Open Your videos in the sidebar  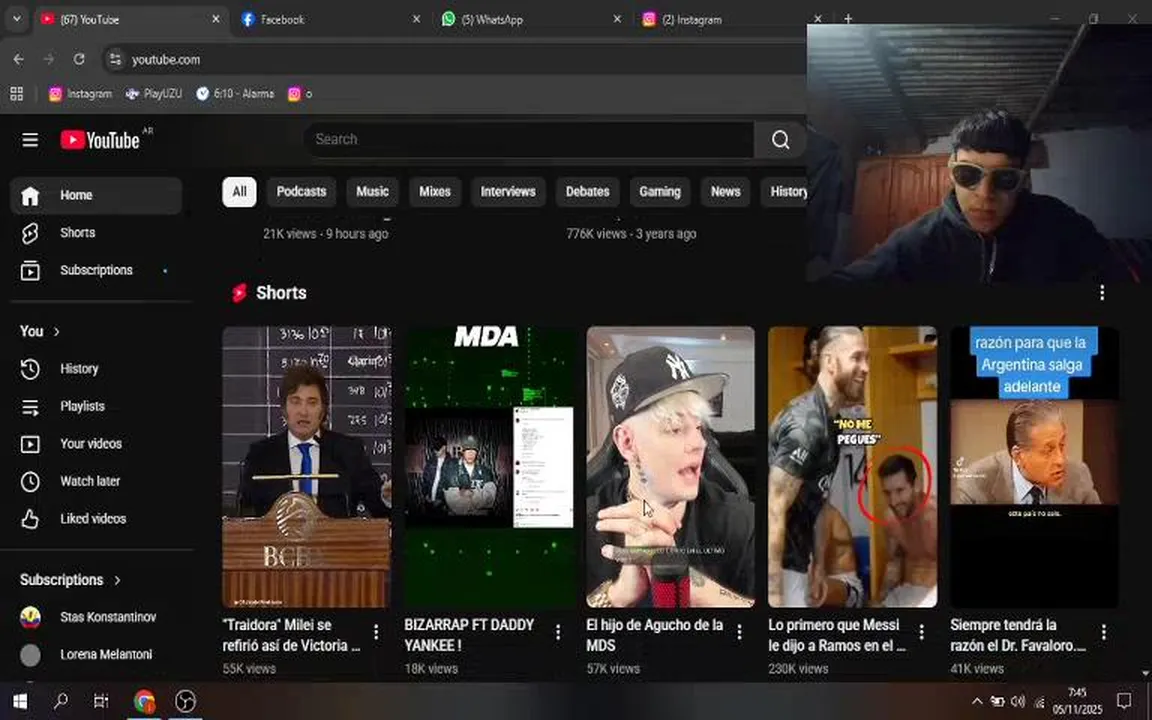(96, 444)
